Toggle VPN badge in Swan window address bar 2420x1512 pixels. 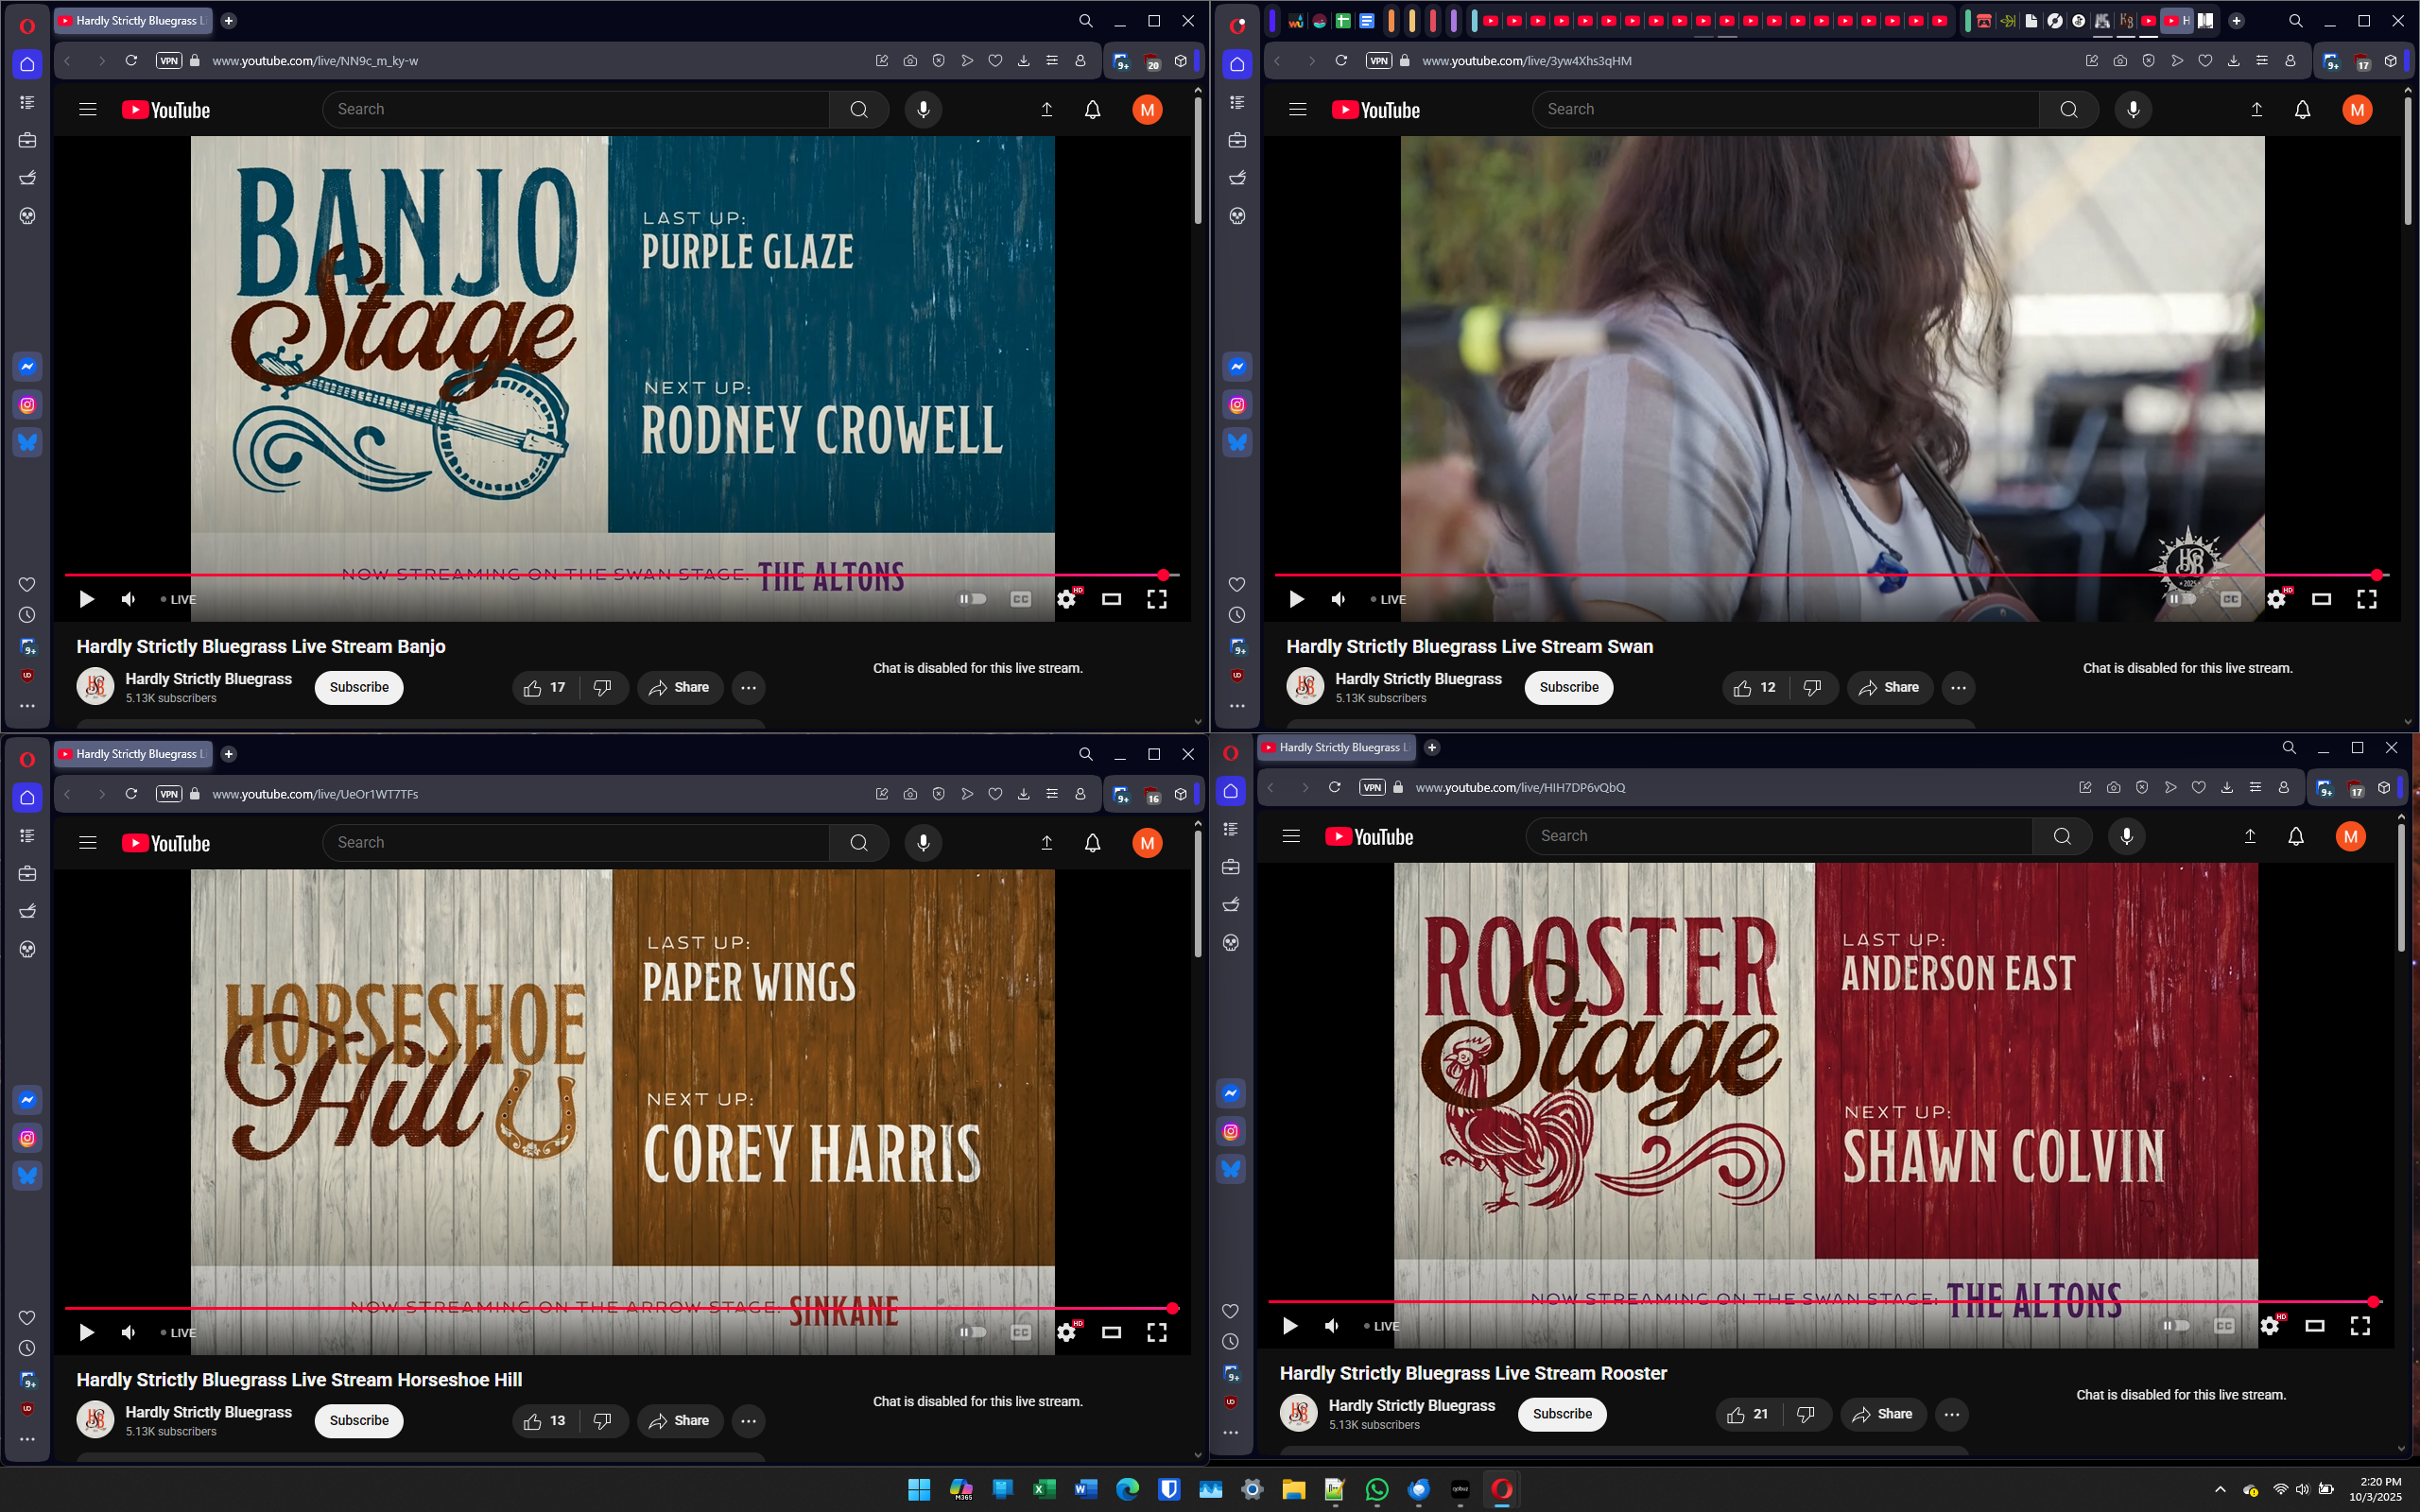(1379, 61)
